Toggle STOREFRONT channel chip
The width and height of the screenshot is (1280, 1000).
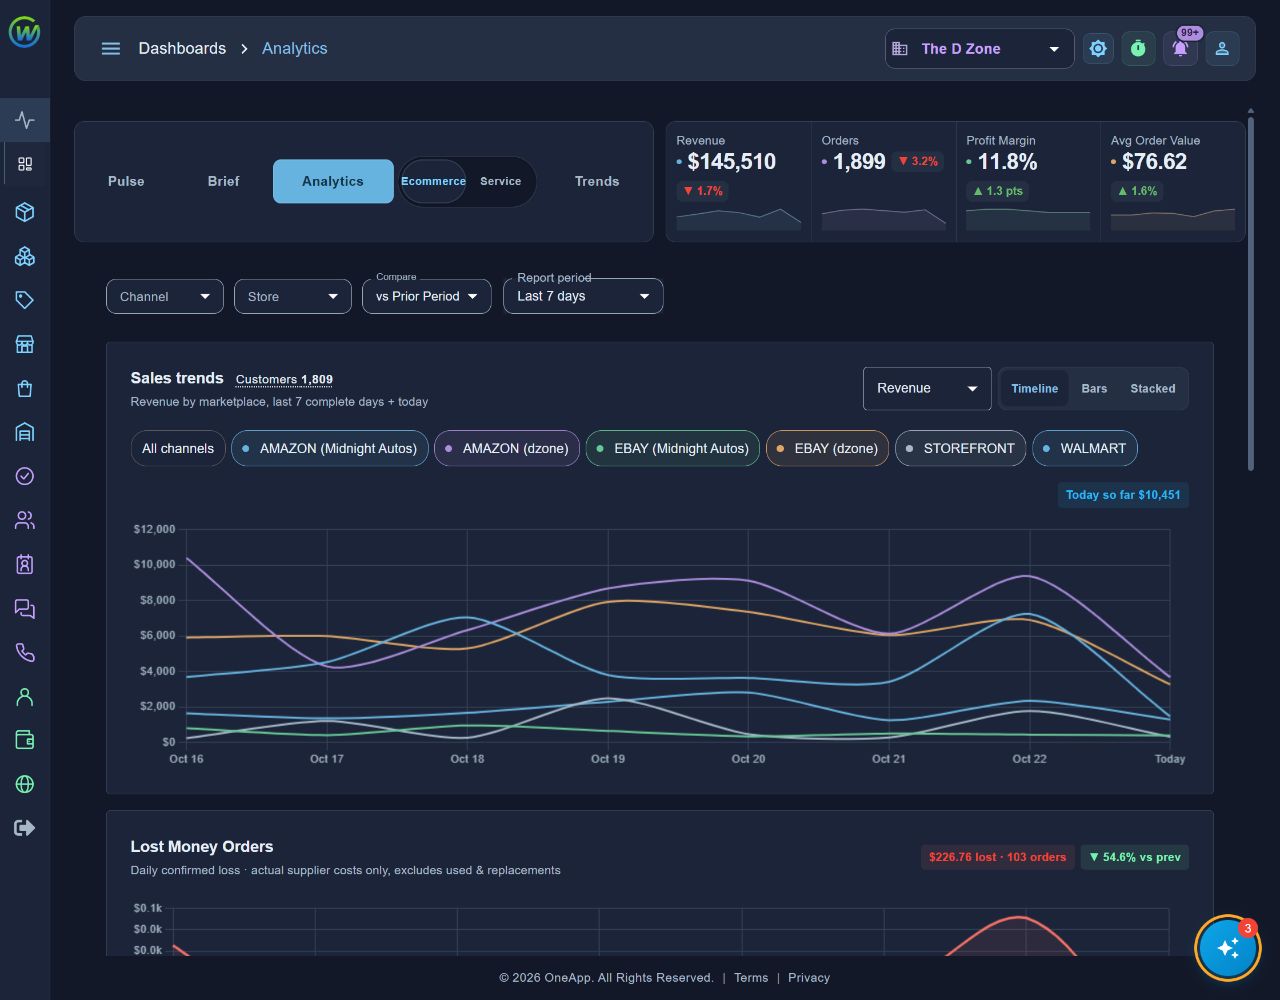click(961, 448)
